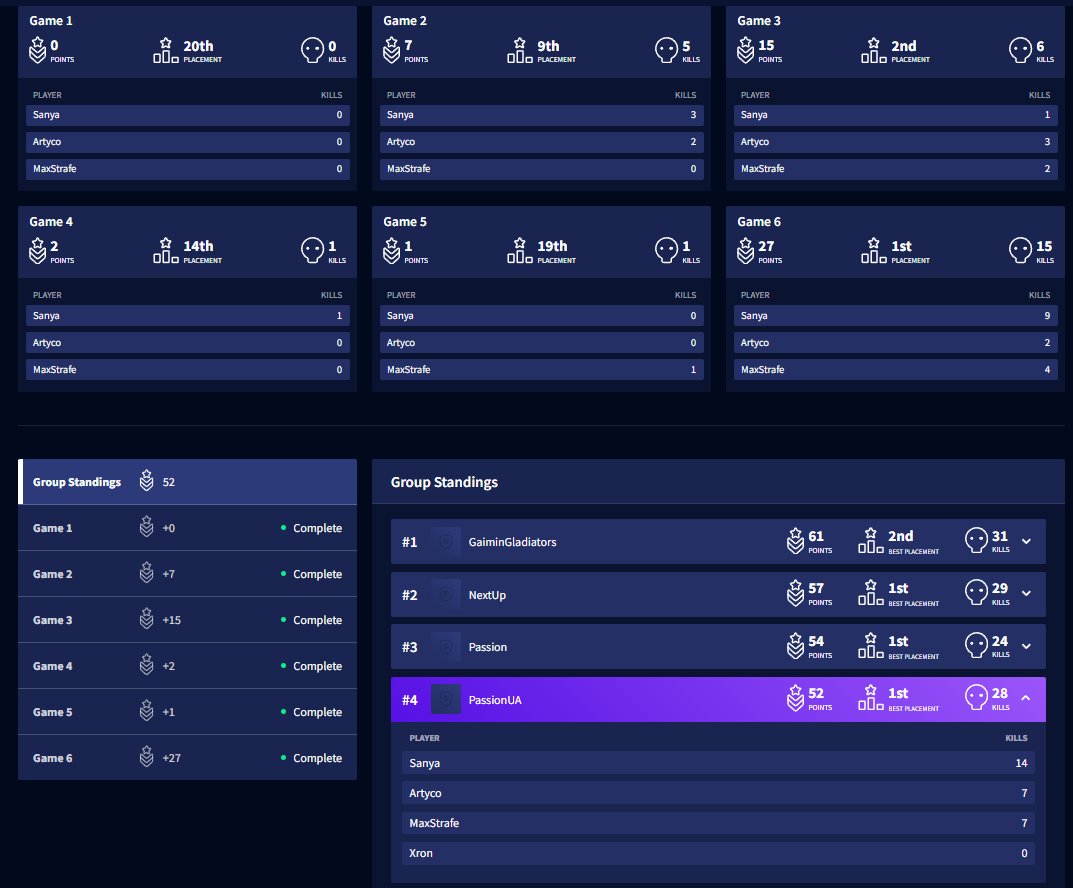Click MaxStrafe row in Game 5 card

point(542,369)
